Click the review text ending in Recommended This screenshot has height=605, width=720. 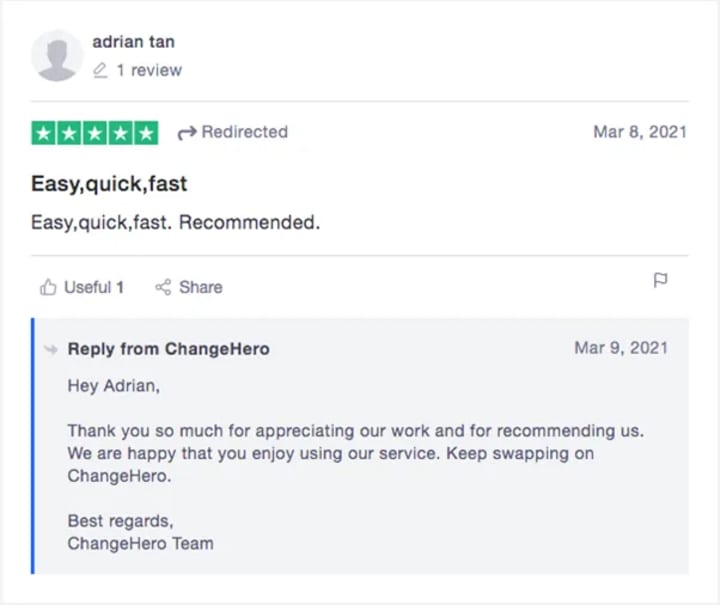[x=176, y=222]
